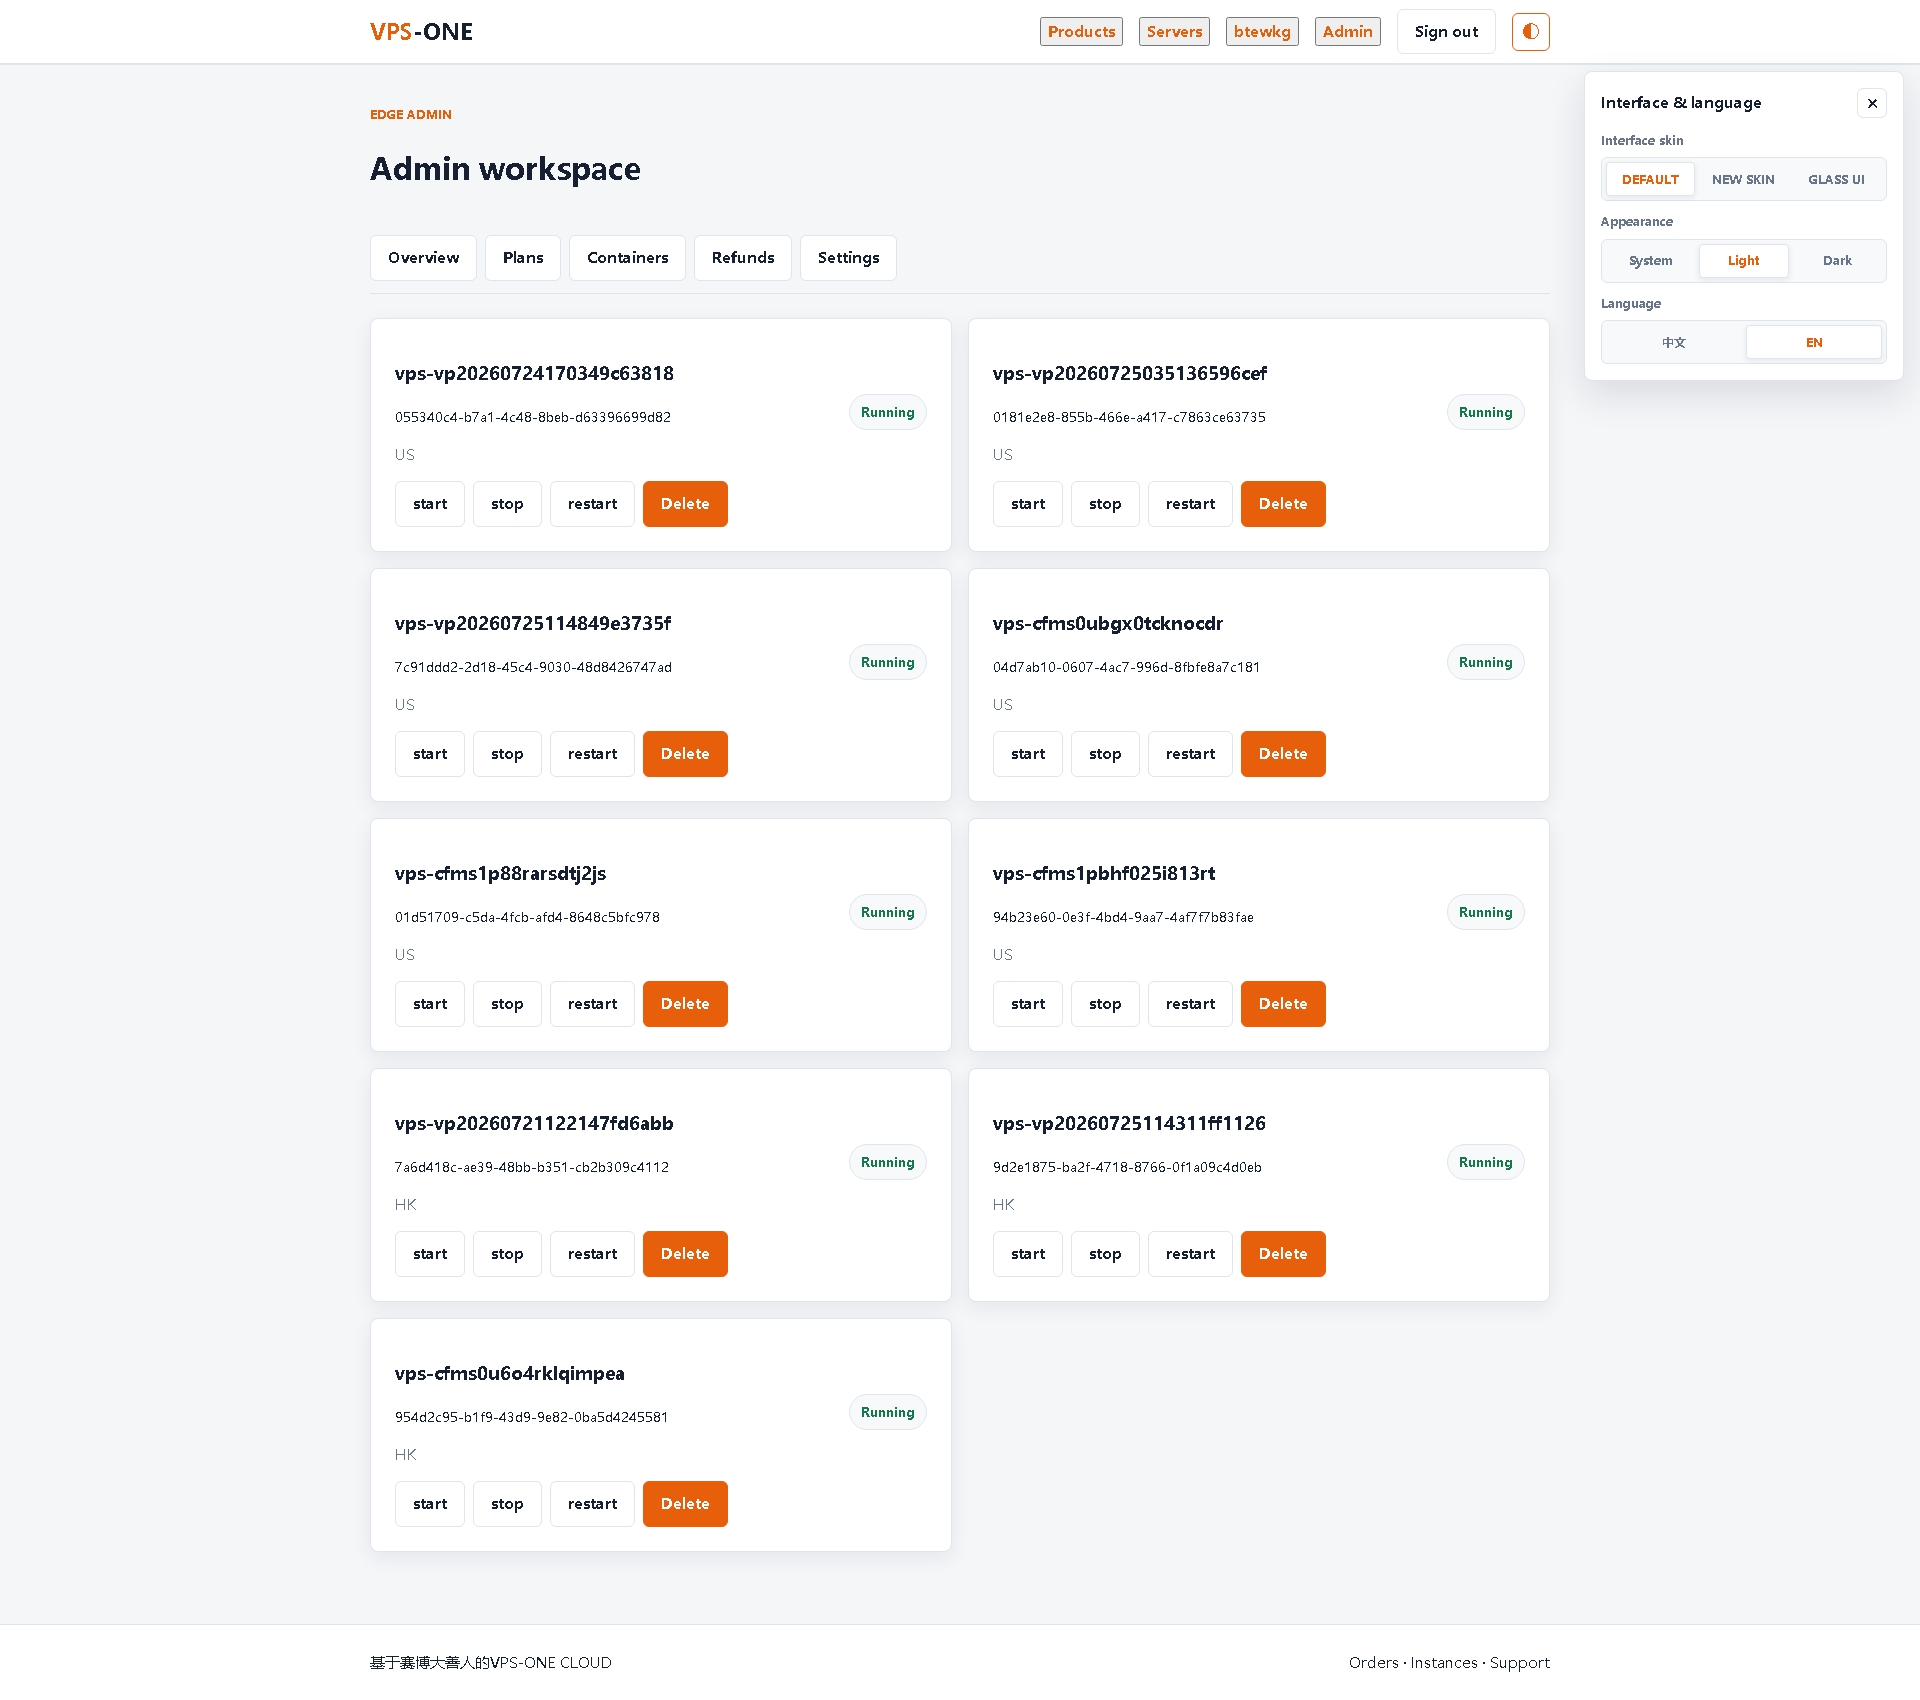Toggle the theme half-circle icon
This screenshot has width=1920, height=1700.
click(x=1530, y=32)
